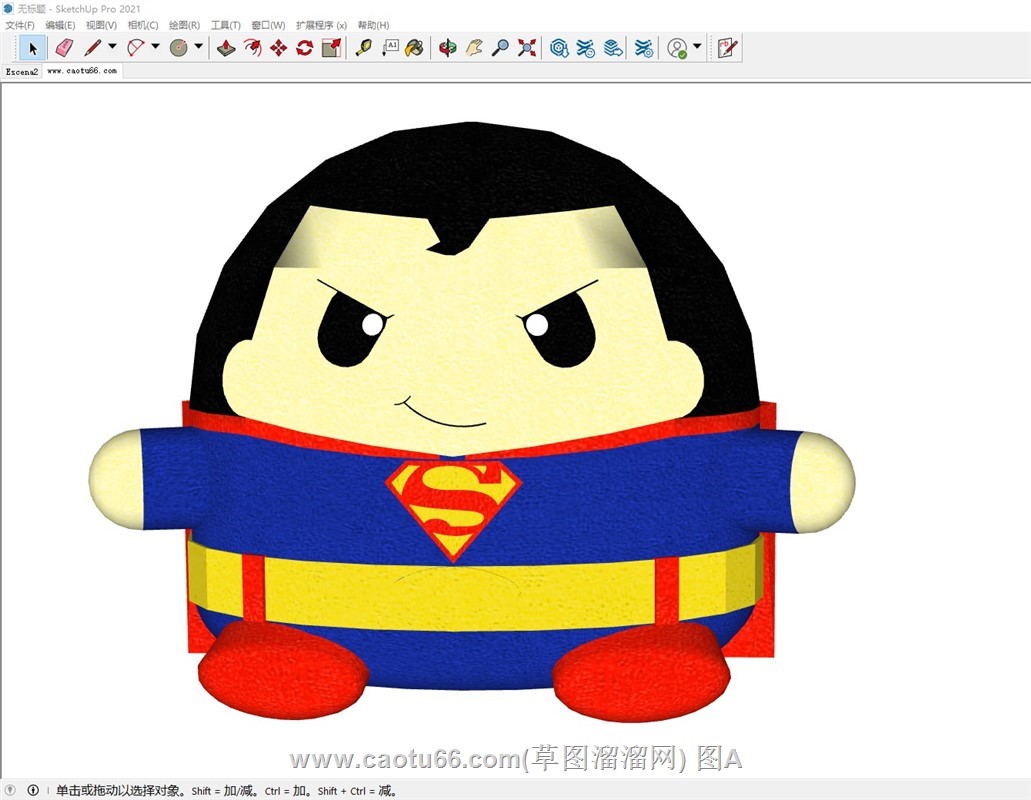Image resolution: width=1031 pixels, height=800 pixels.
Task: Click the SketchUp app icon in title bar
Action: tap(8, 9)
